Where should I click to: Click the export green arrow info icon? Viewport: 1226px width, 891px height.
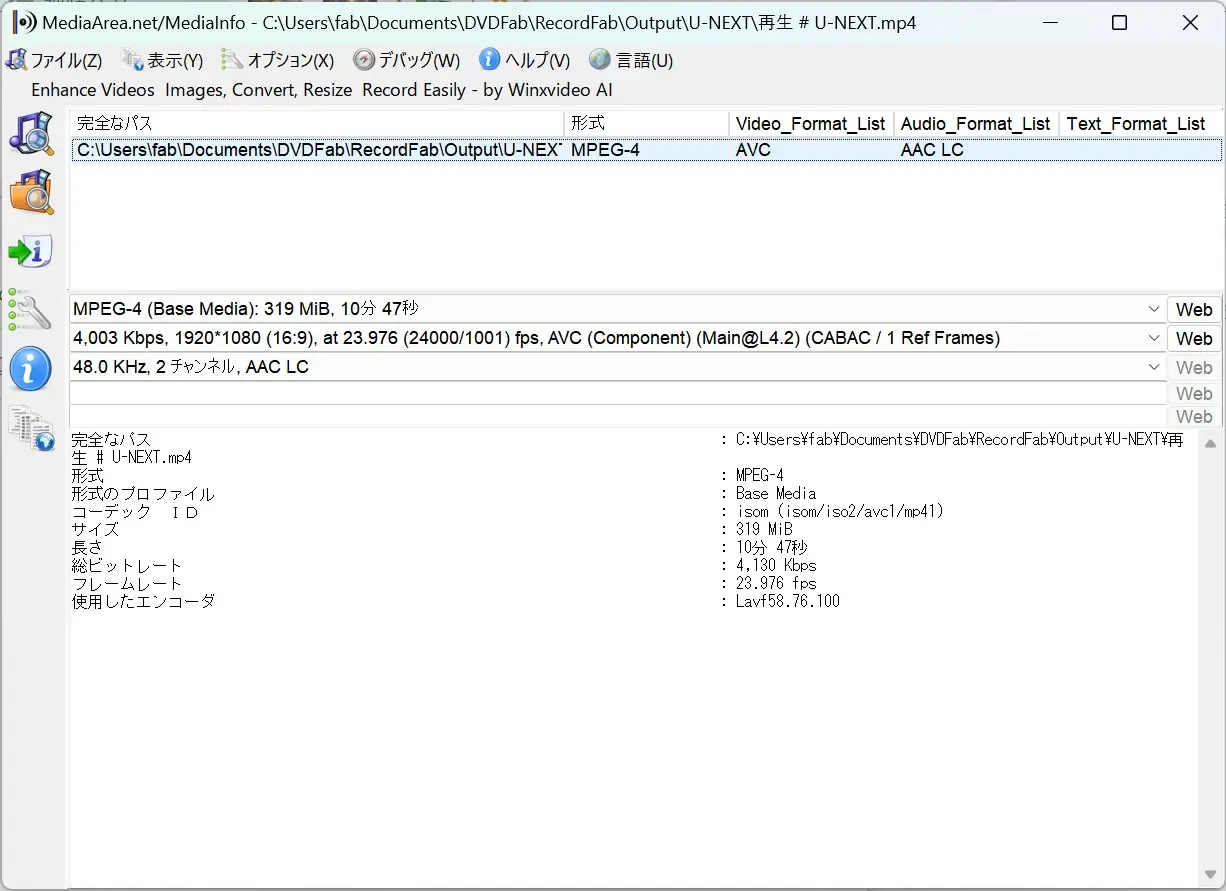point(31,251)
